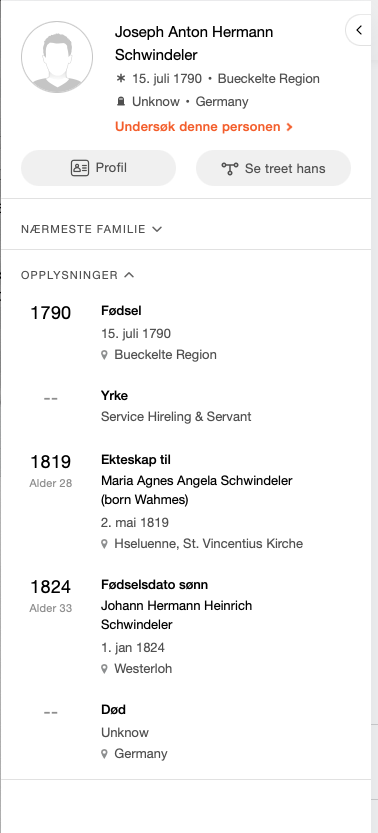
Task: Click location pin beside Hseluenne church
Action: point(105,544)
